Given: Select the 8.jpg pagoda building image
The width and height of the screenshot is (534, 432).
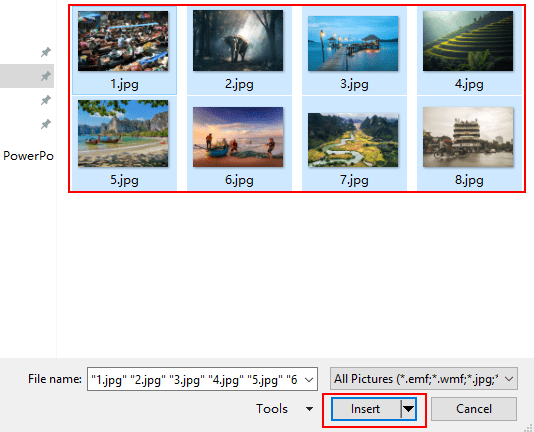Looking at the screenshot, I should click(468, 137).
